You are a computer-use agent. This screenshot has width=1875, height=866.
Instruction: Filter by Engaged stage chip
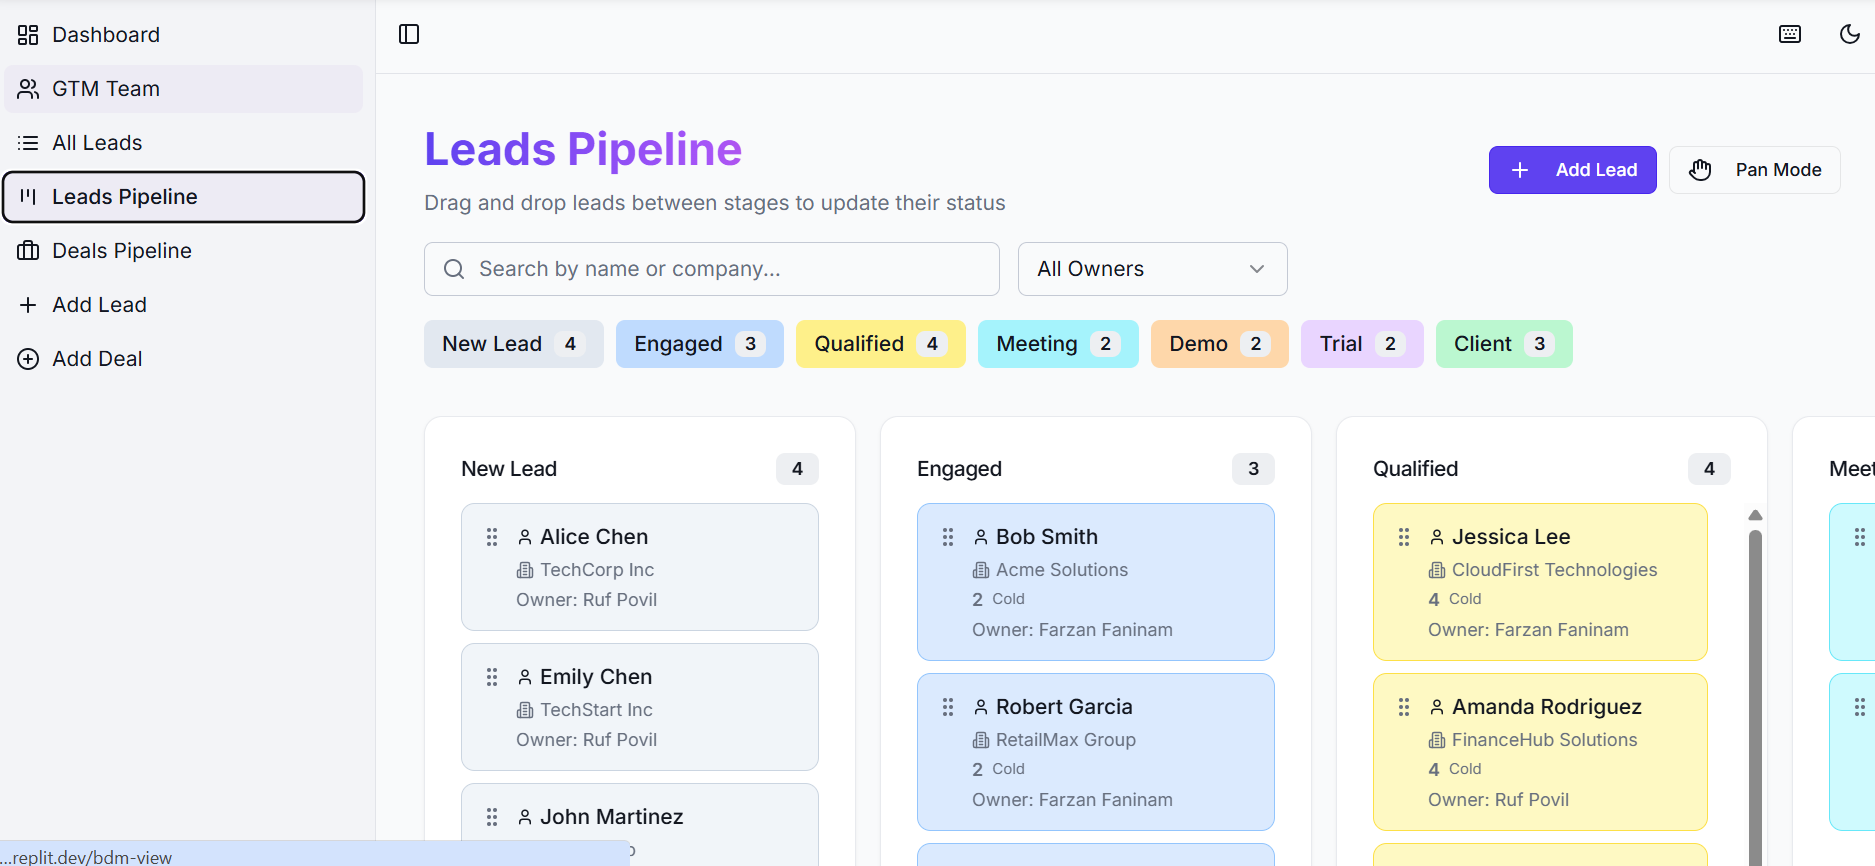(x=699, y=344)
